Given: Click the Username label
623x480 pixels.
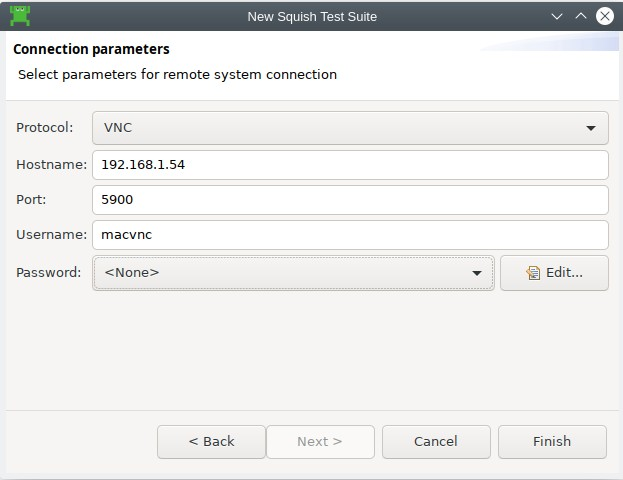Looking at the screenshot, I should (52, 235).
